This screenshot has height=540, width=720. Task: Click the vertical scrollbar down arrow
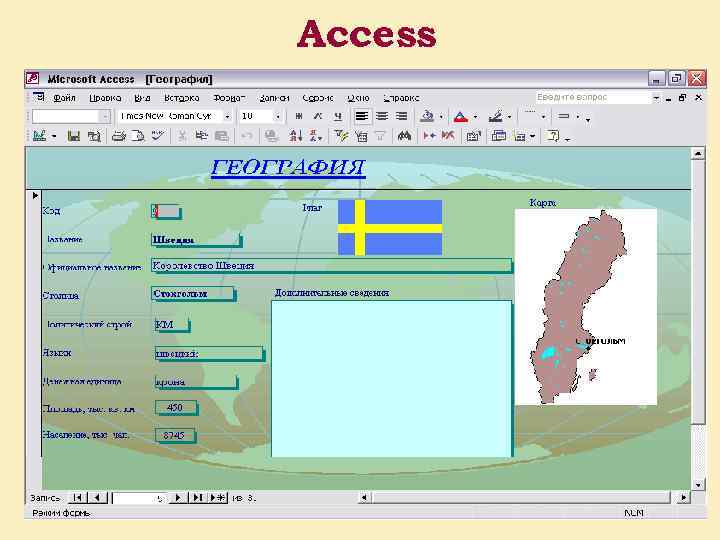pyautogui.click(x=698, y=484)
